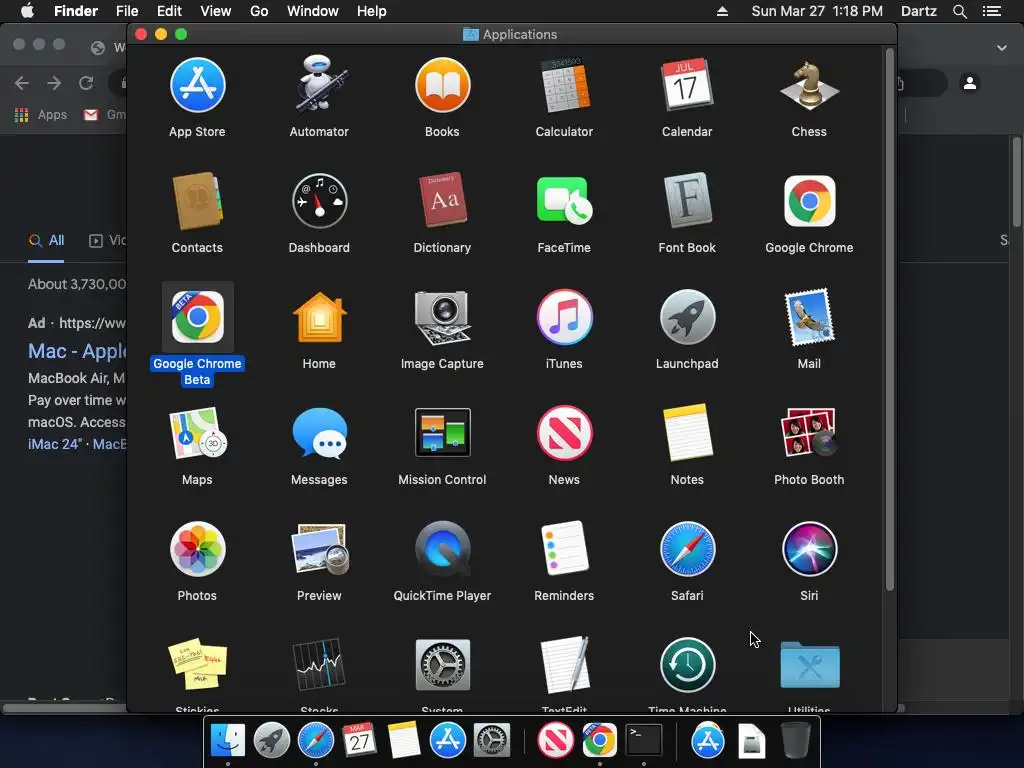
Task: Select the Preview app icon
Action: click(319, 549)
